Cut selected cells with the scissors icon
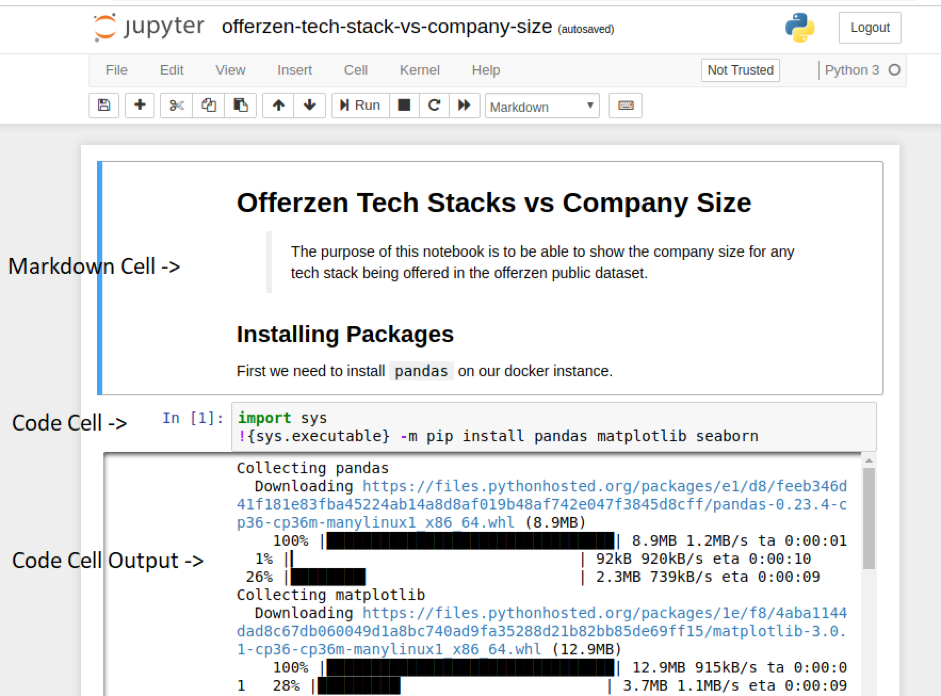 pos(176,106)
